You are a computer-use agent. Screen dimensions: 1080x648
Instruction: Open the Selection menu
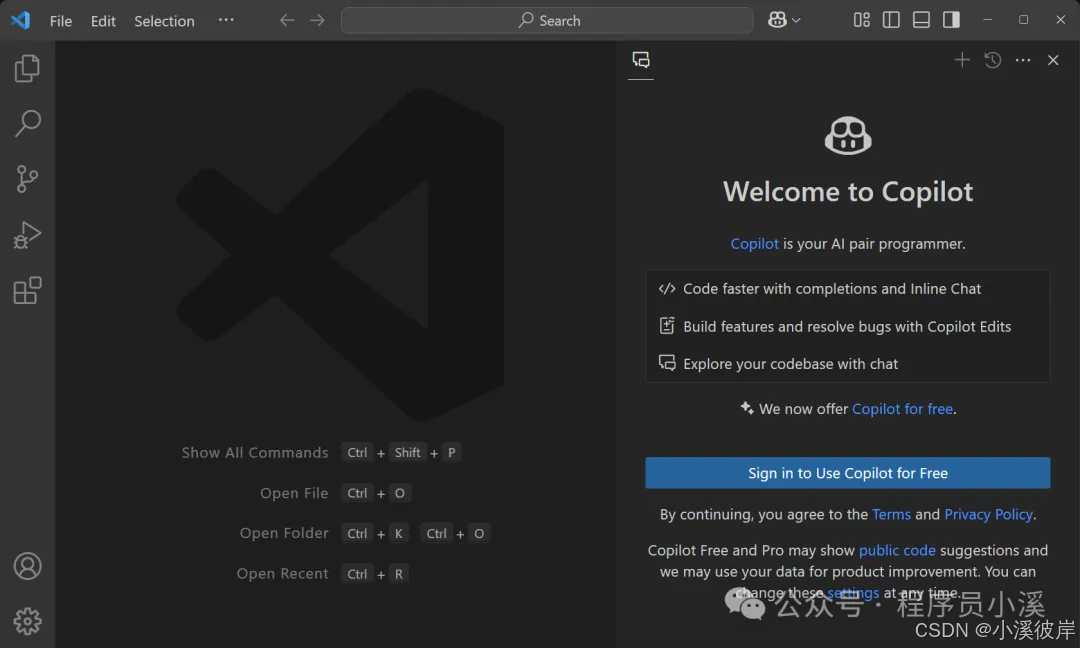pyautogui.click(x=164, y=21)
